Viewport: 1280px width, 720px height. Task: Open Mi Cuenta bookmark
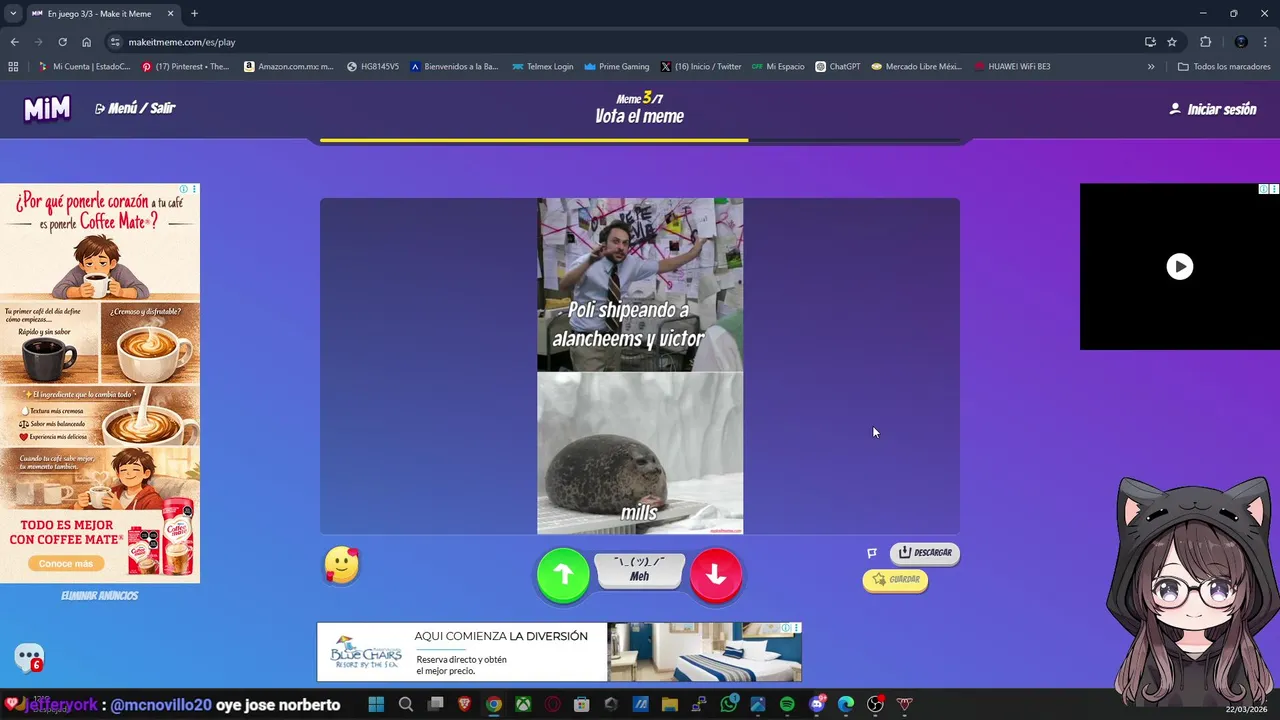84,67
